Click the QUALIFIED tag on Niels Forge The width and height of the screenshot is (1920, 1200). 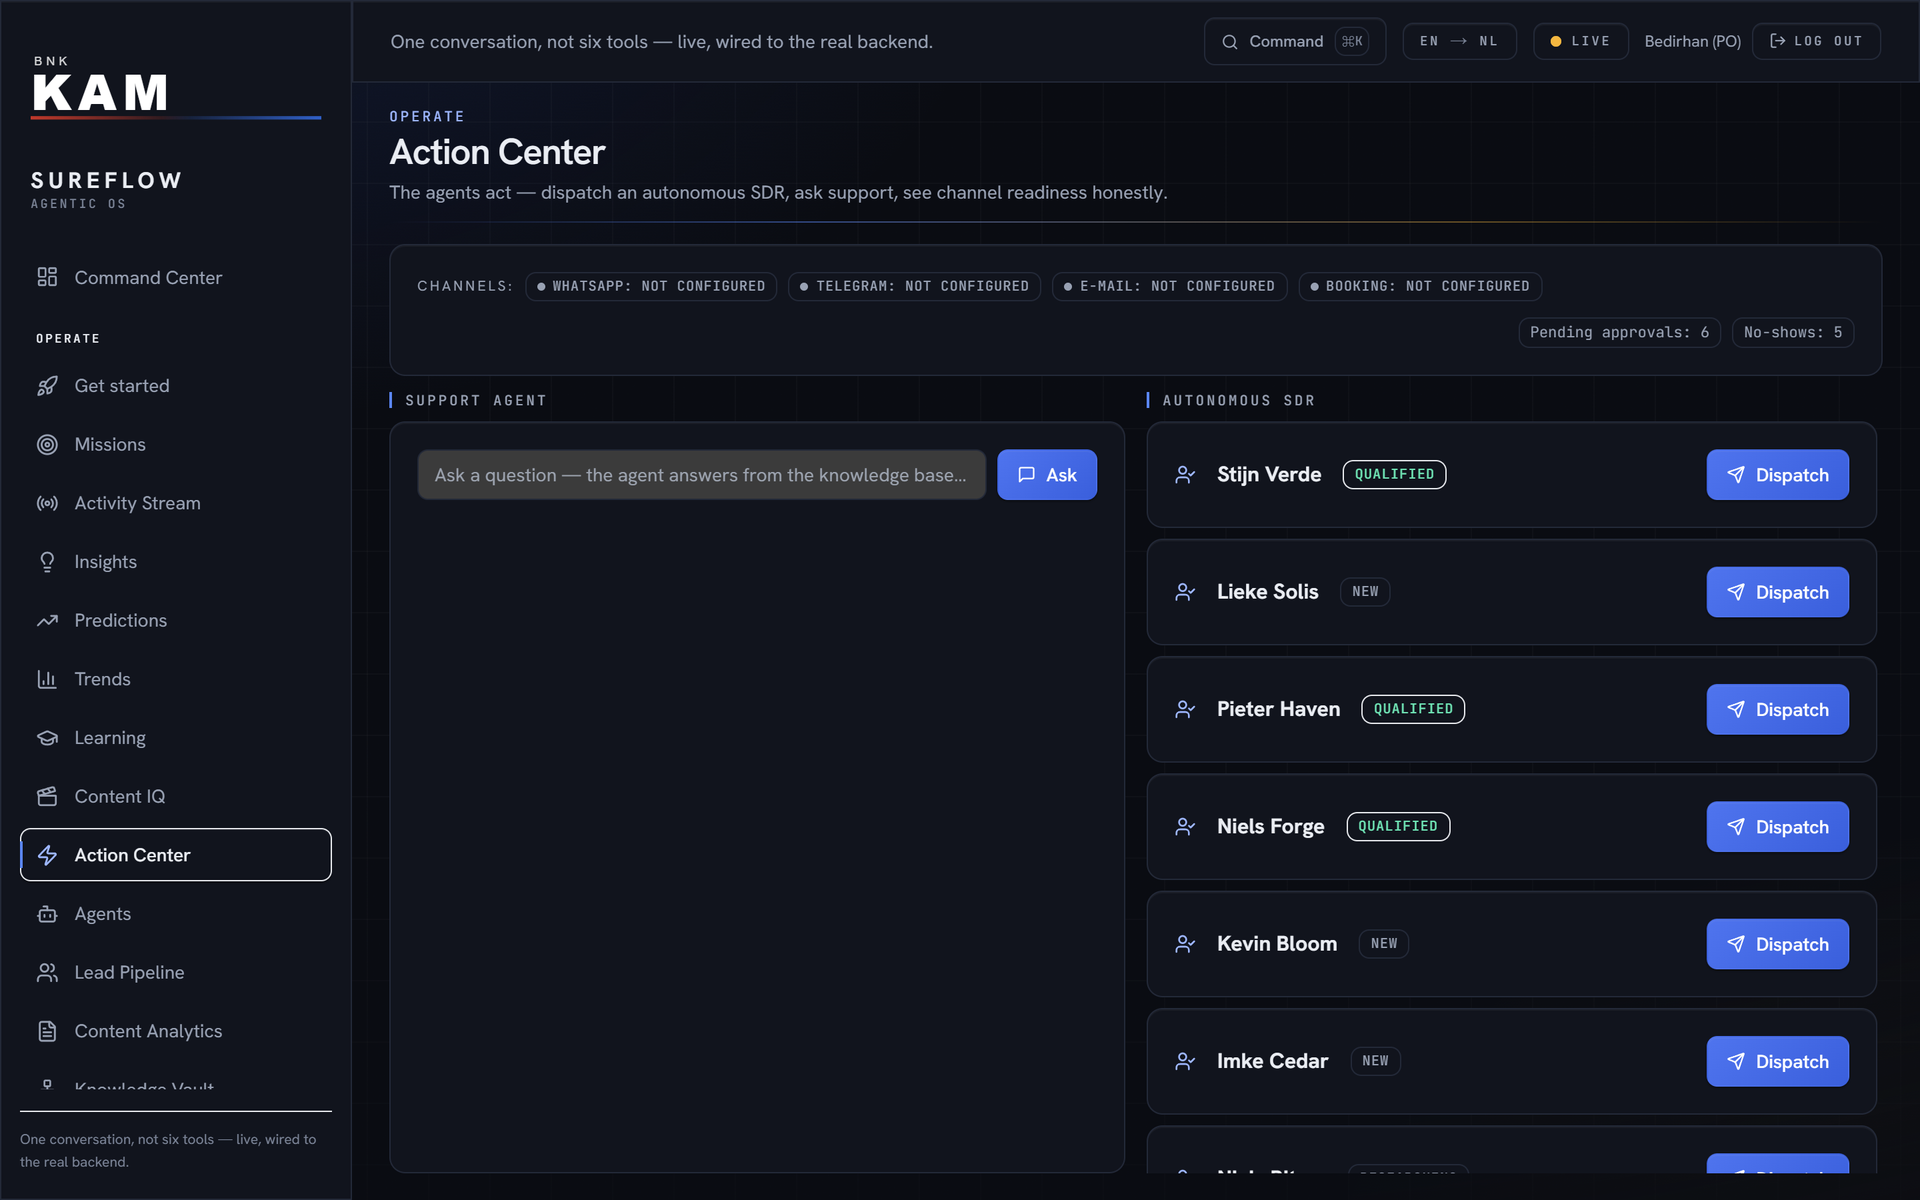(x=1398, y=826)
